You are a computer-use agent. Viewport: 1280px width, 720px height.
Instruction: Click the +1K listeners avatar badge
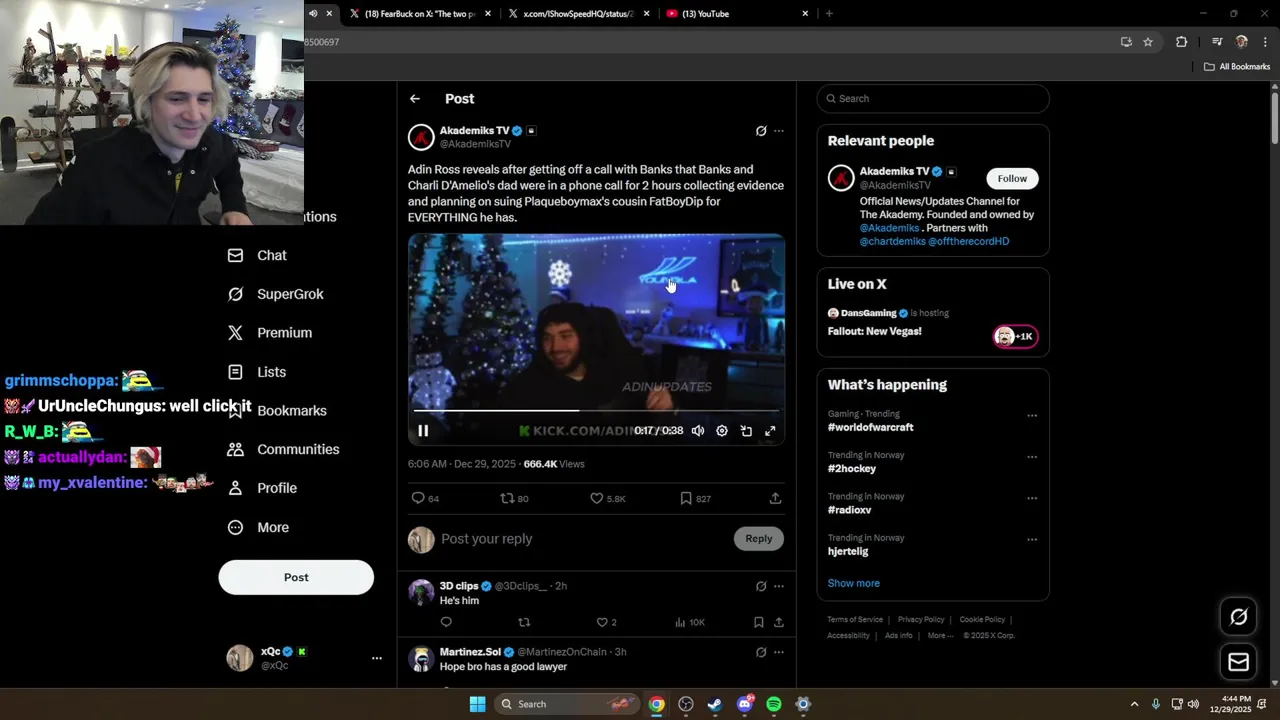(x=1015, y=337)
